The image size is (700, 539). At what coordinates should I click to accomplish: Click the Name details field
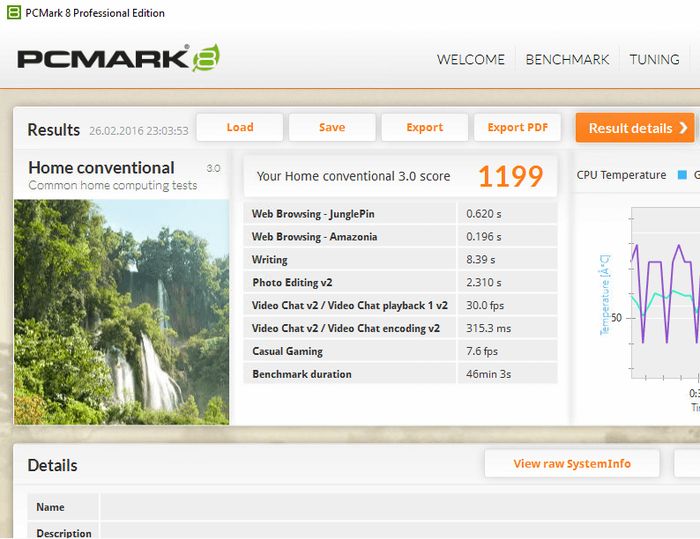click(x=400, y=507)
